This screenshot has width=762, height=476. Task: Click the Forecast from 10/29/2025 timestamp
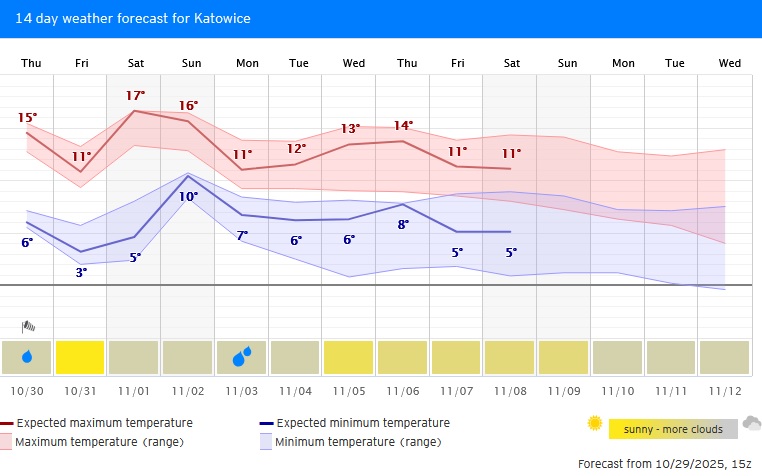coord(664,464)
